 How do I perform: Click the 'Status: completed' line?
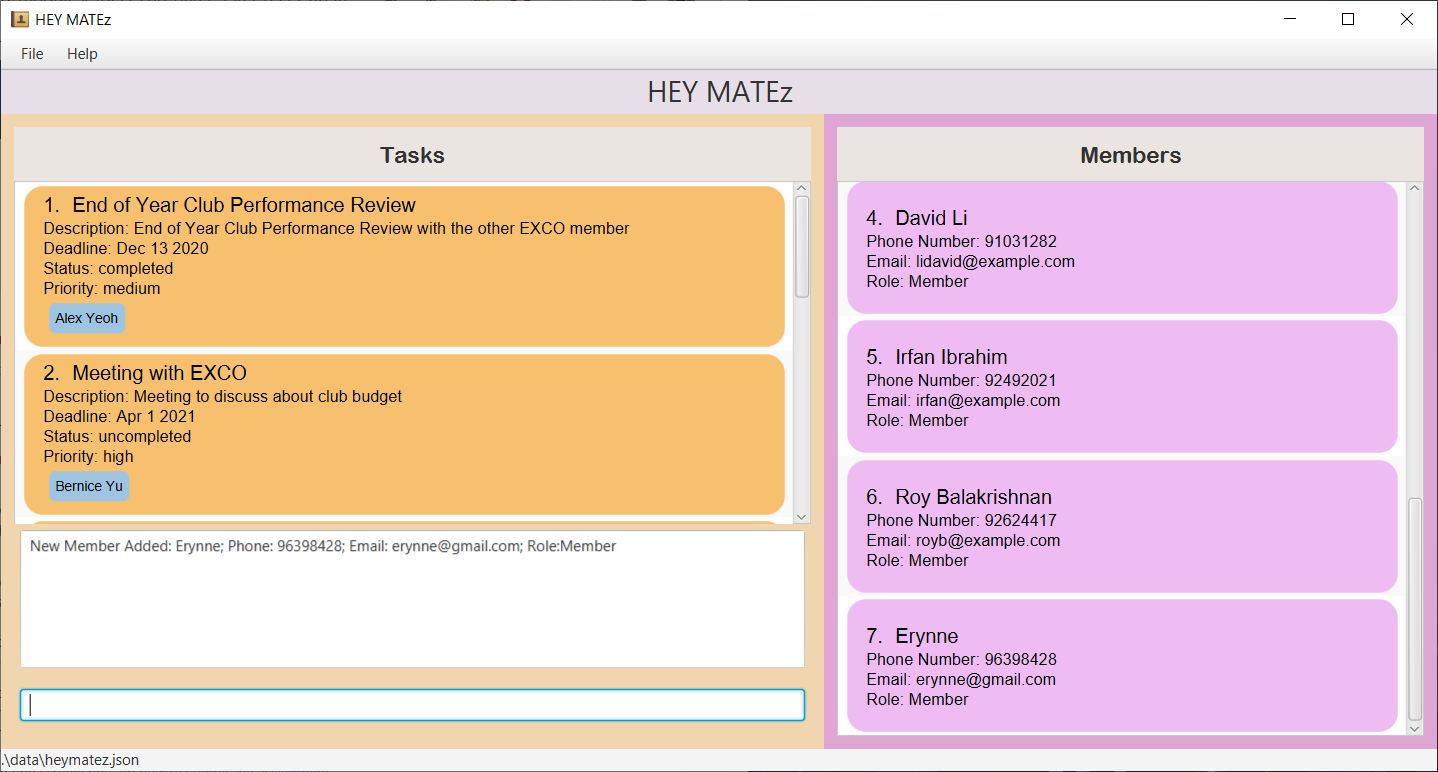[x=108, y=268]
